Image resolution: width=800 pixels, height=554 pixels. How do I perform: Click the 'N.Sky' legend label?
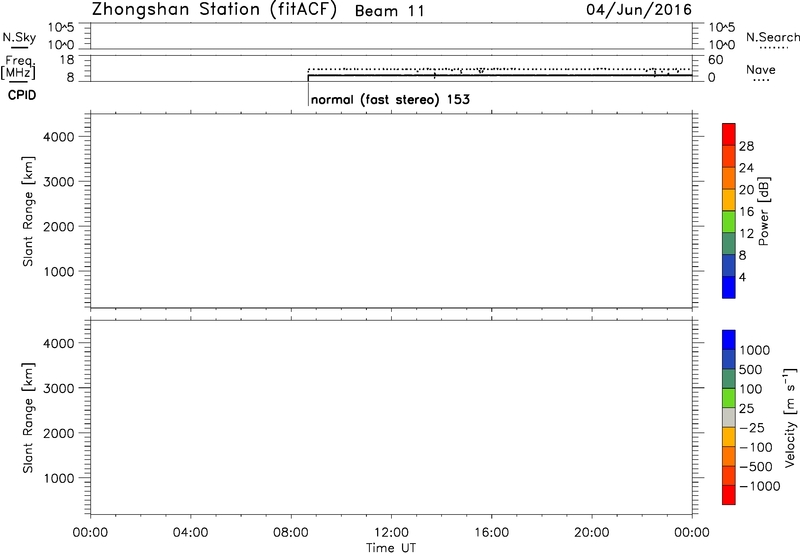click(19, 37)
